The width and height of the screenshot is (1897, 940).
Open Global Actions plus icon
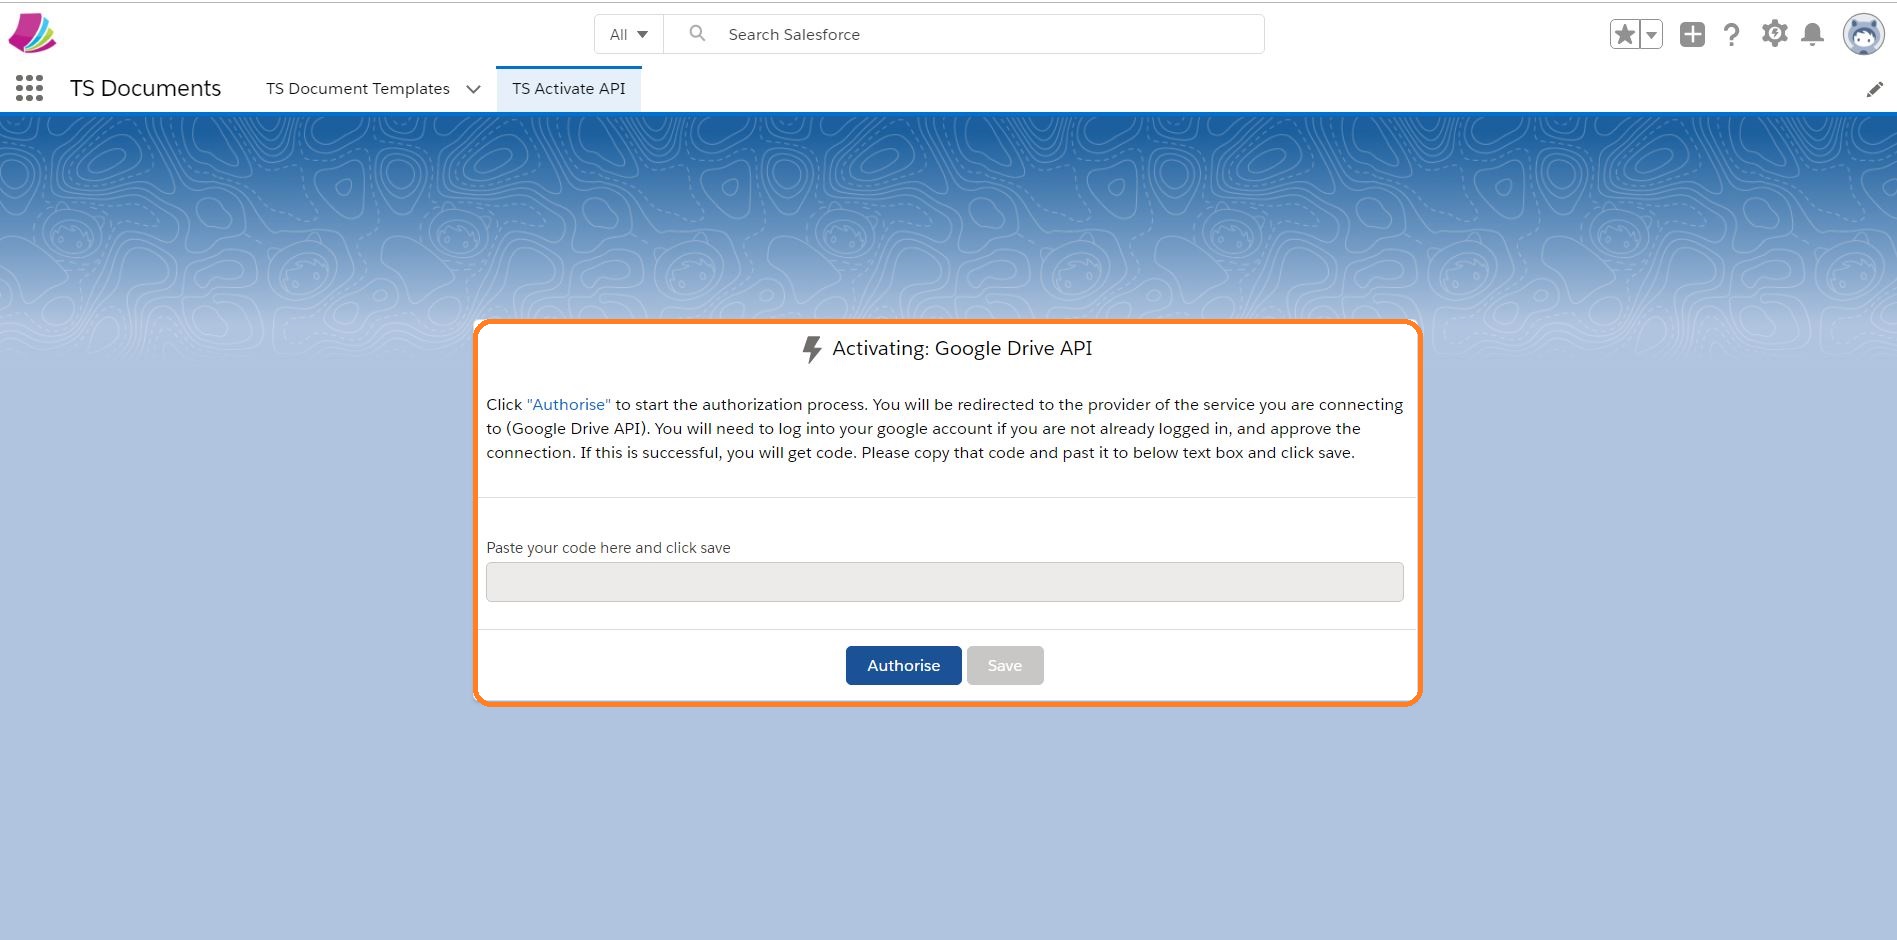click(1692, 33)
